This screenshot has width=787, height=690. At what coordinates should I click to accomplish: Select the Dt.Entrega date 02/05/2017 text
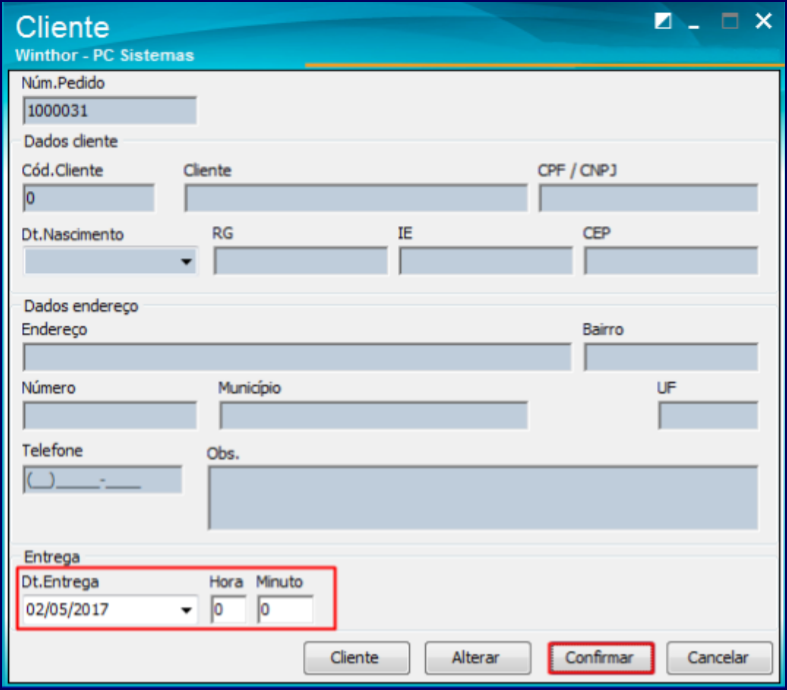point(67,610)
